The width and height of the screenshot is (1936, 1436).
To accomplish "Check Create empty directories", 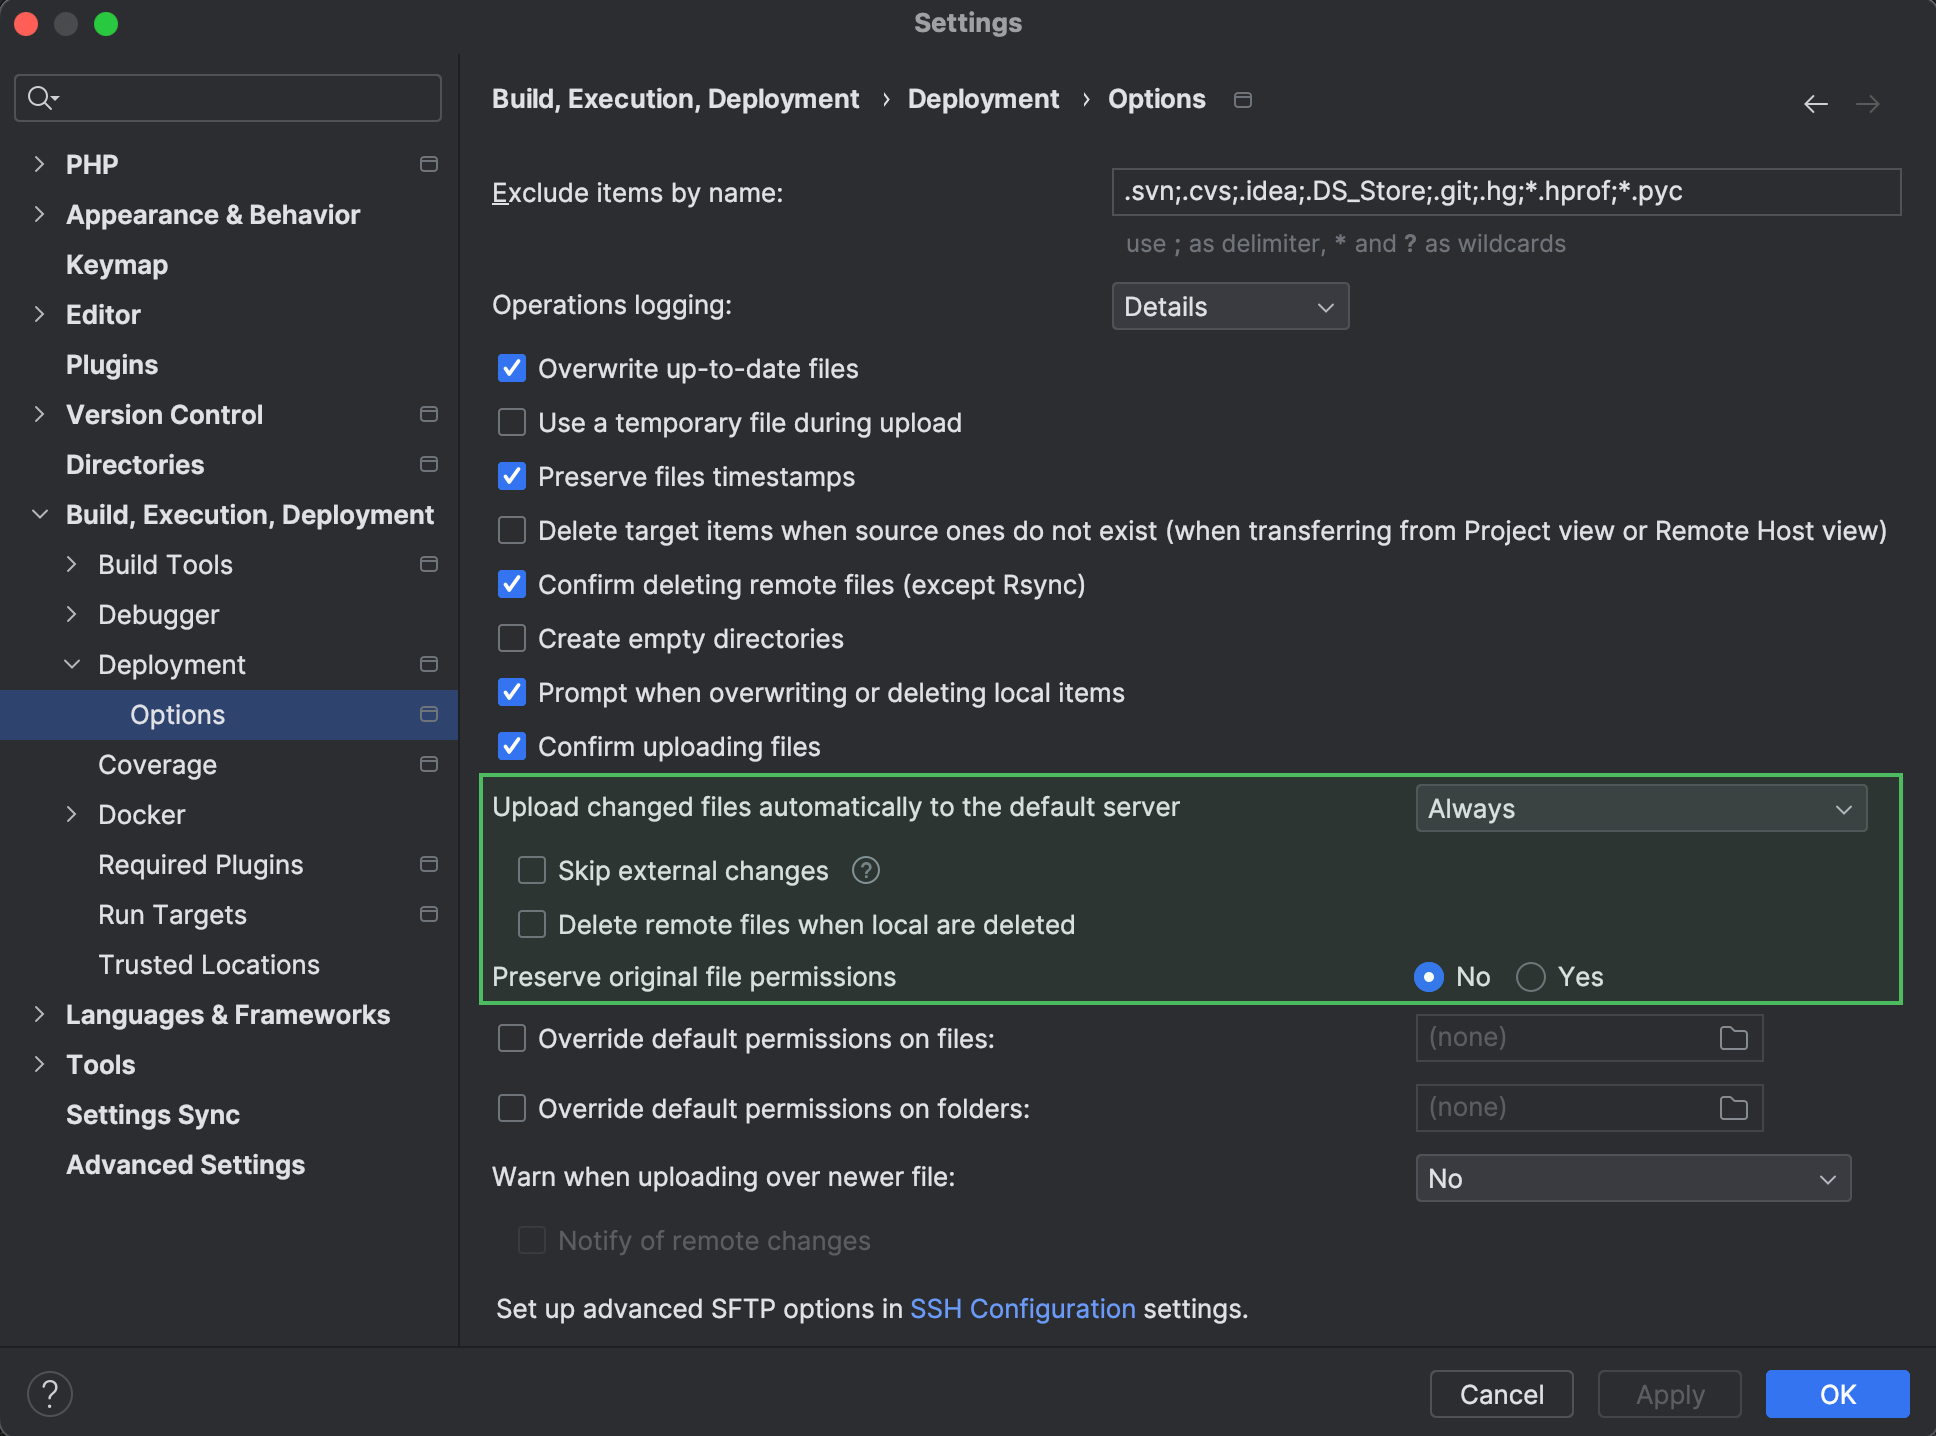I will click(x=511, y=638).
